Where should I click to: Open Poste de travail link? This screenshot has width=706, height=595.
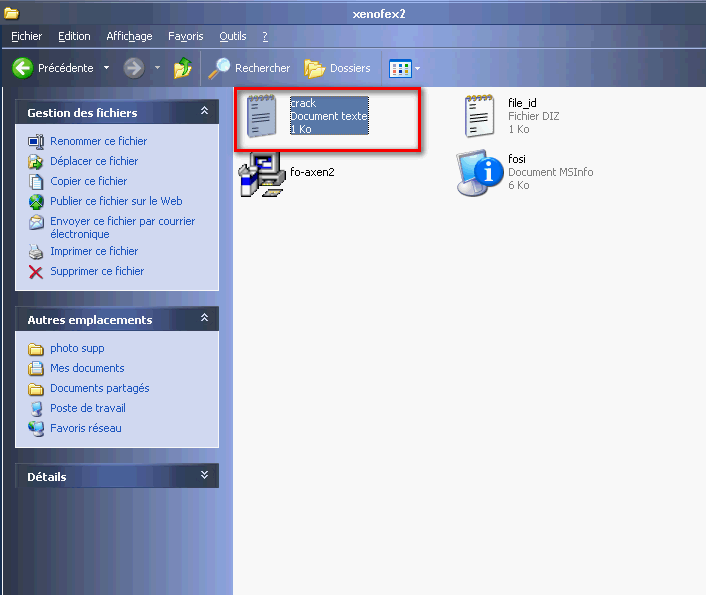(88, 408)
